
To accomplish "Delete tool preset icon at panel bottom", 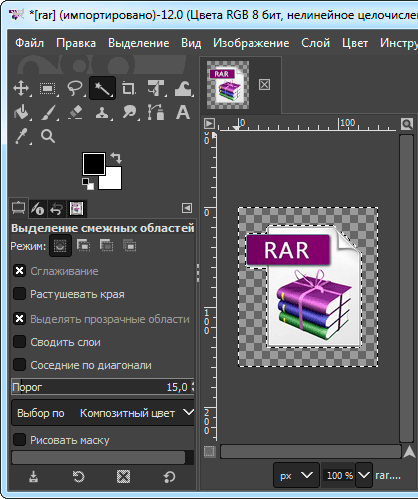I will pyautogui.click(x=123, y=477).
